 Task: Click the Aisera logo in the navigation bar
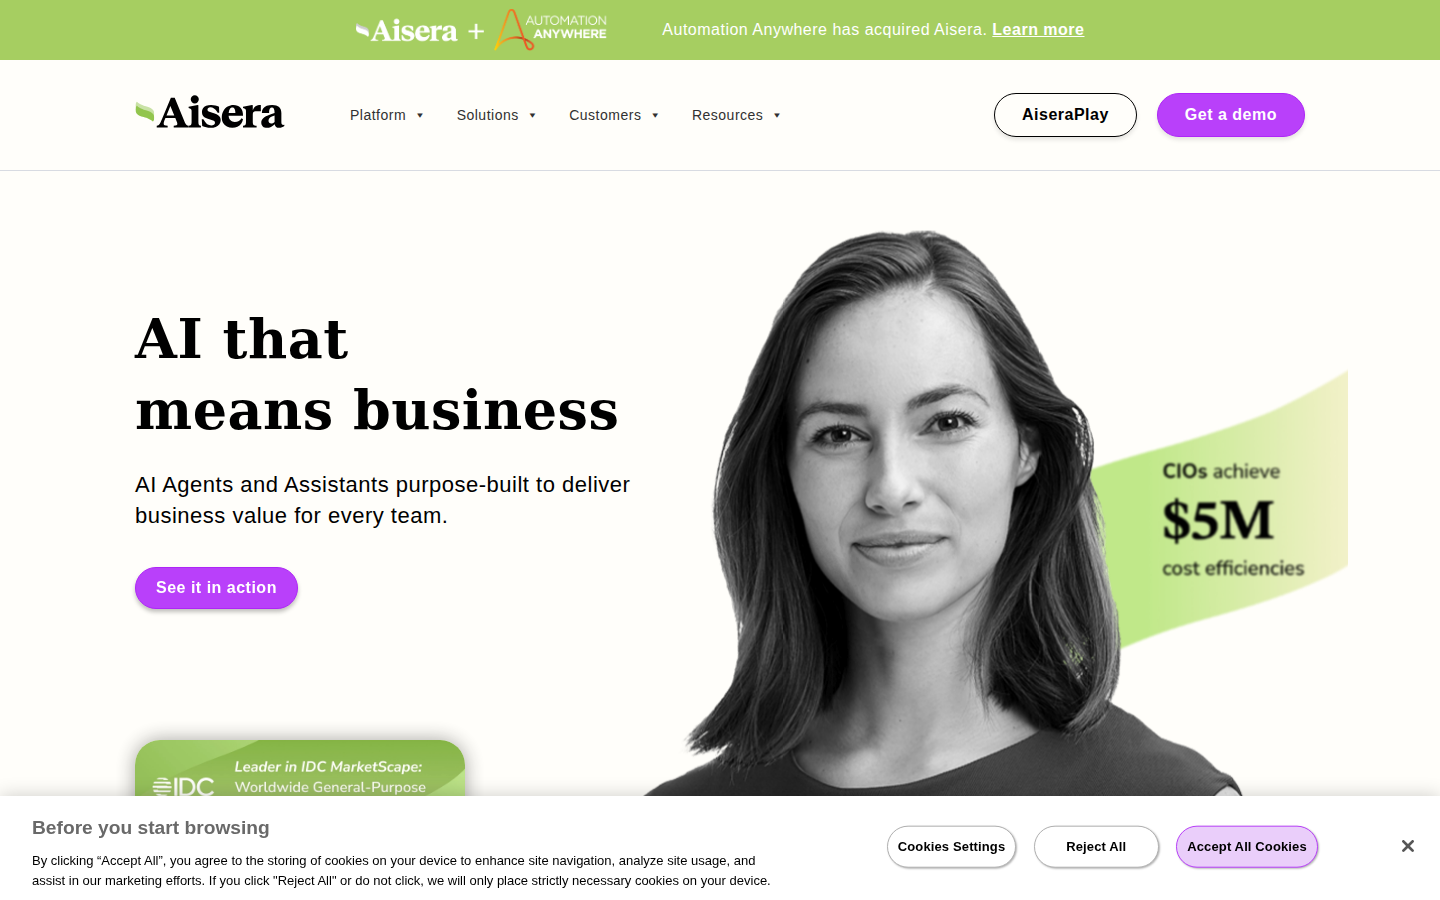click(210, 113)
